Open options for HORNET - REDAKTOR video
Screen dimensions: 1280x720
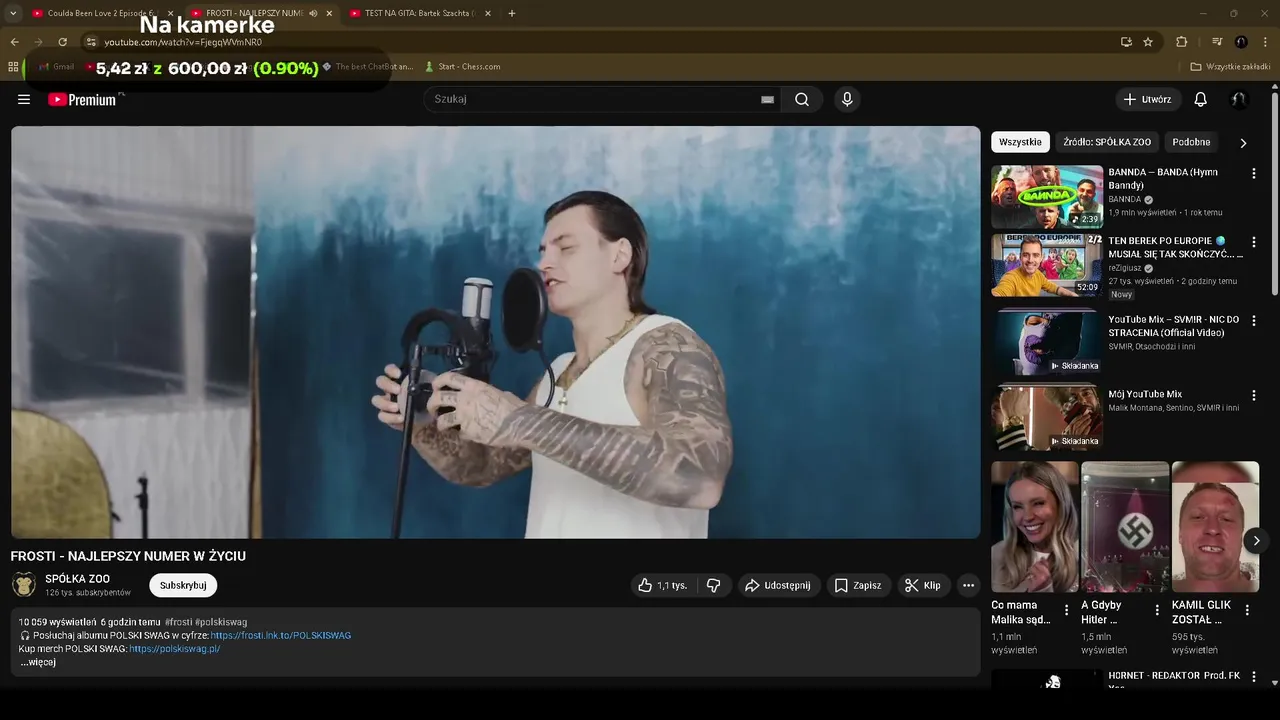pos(1254,677)
